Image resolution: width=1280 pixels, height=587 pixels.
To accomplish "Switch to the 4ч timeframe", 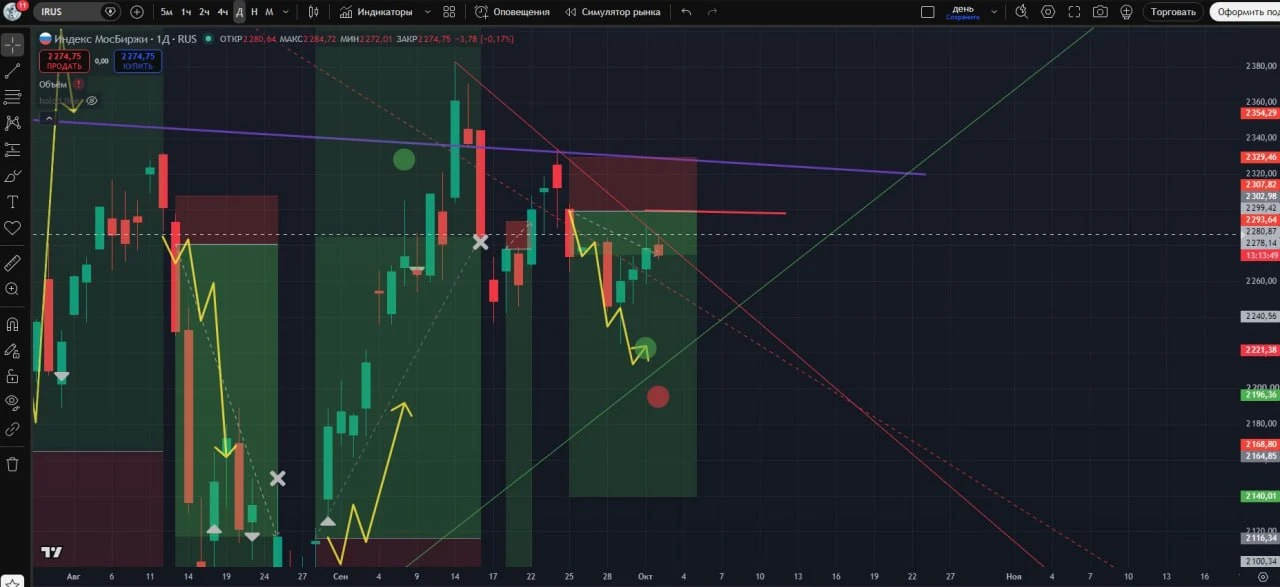I will (x=222, y=12).
